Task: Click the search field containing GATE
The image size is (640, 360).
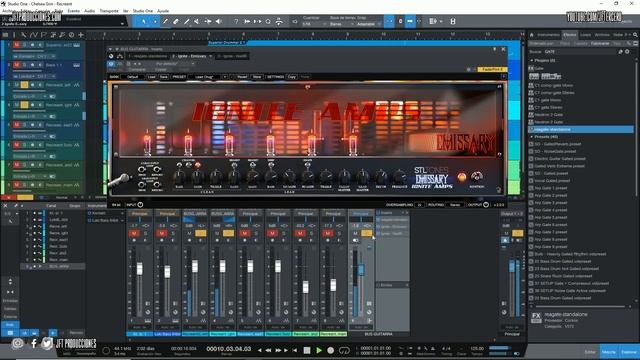Action: pos(580,52)
